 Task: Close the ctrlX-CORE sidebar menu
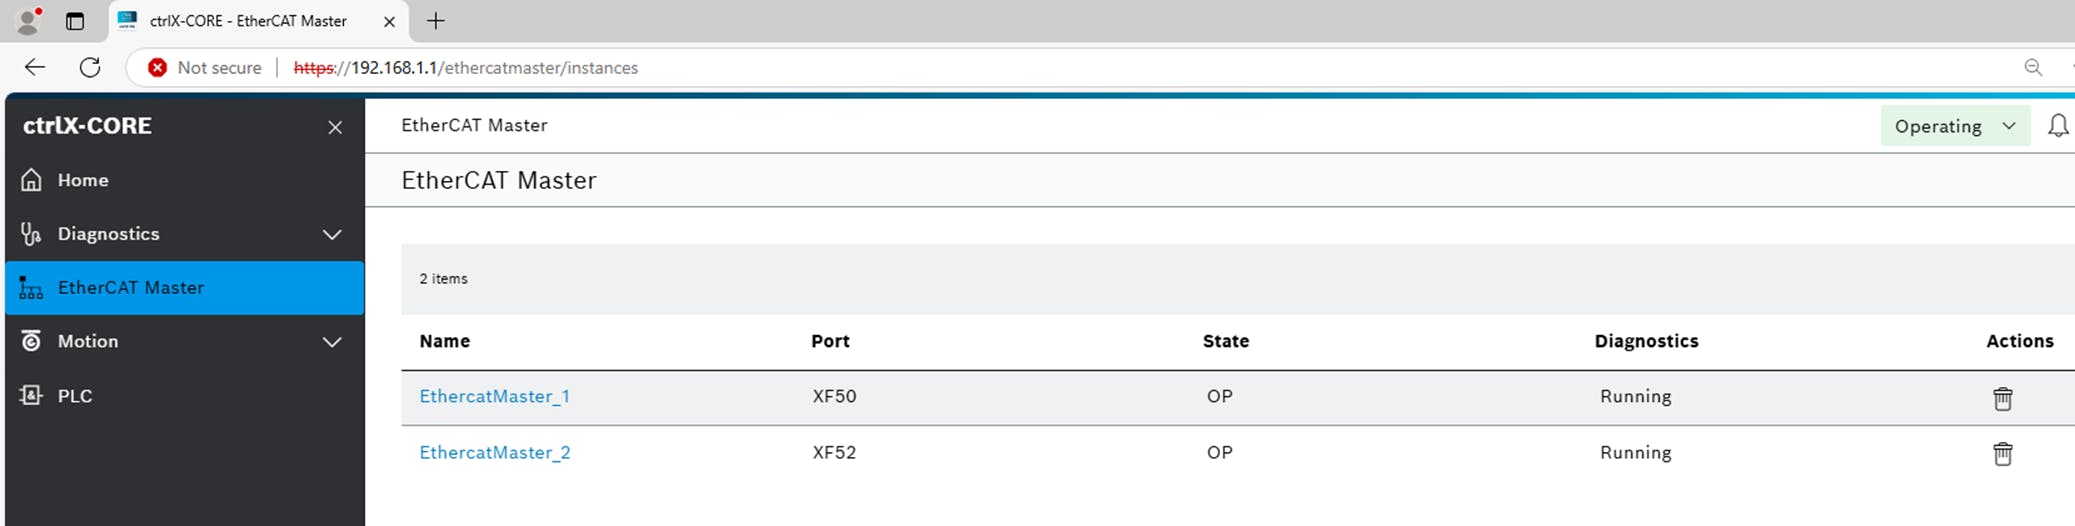[x=335, y=127]
